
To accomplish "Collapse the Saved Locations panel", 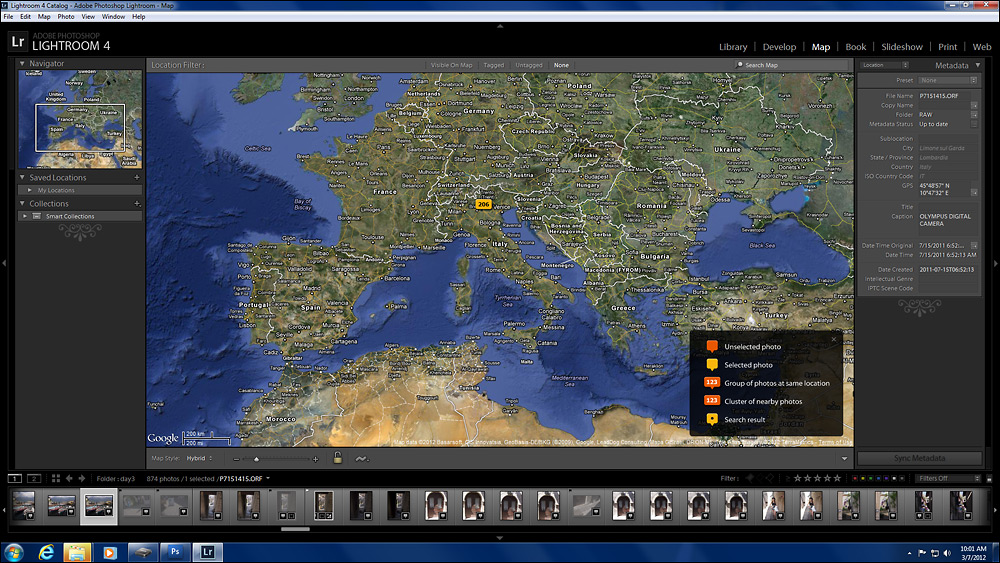I will point(22,177).
